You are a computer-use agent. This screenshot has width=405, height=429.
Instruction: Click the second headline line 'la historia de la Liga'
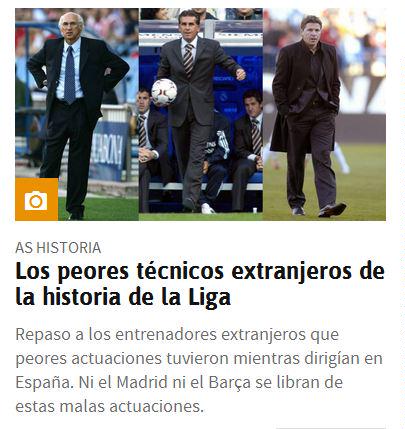pos(123,297)
